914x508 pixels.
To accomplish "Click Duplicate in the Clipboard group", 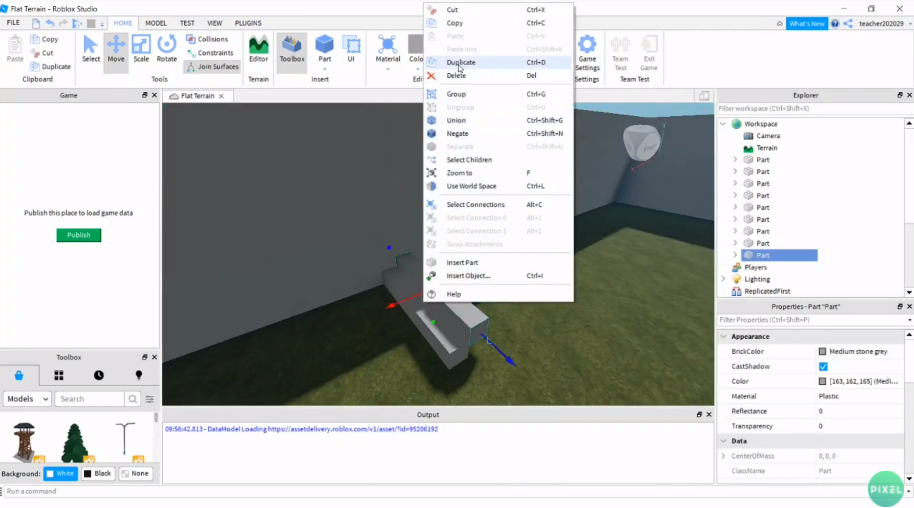I will pyautogui.click(x=51, y=66).
